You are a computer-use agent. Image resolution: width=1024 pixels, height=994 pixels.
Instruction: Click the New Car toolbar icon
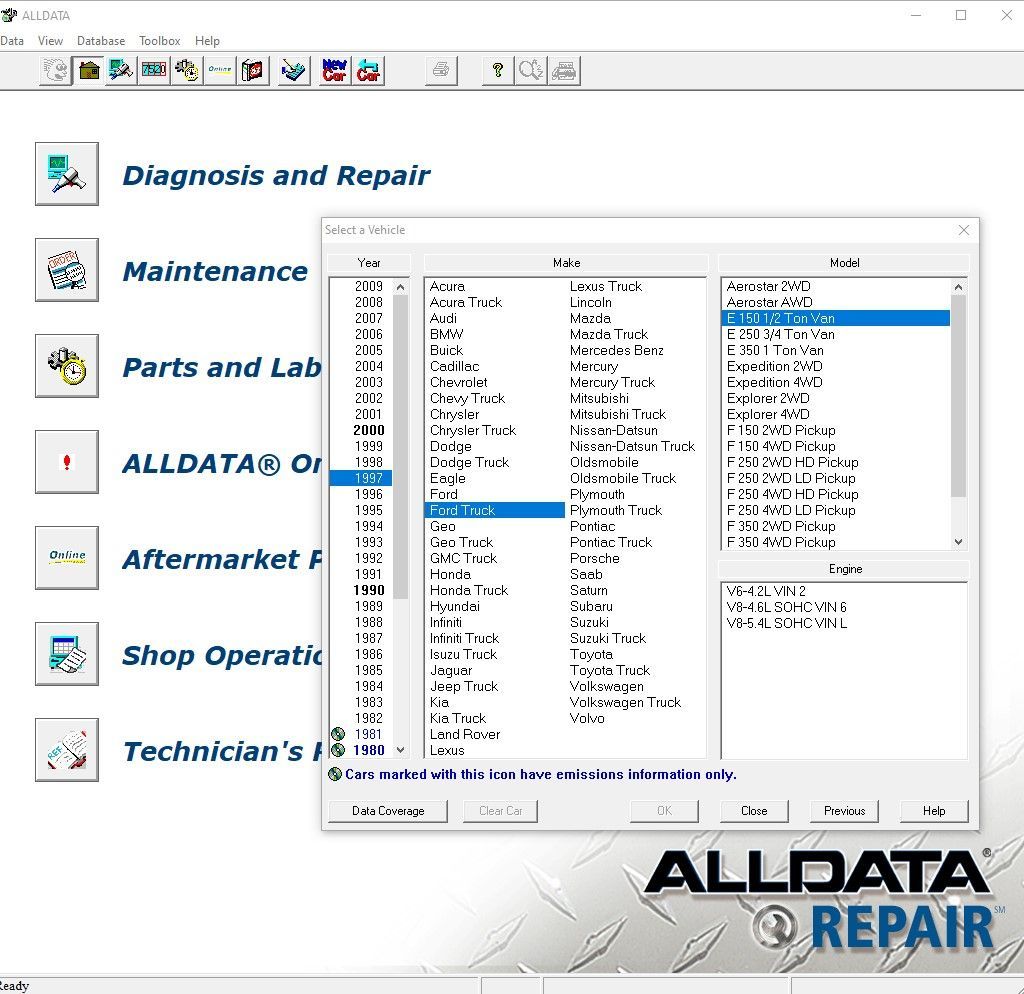(334, 70)
